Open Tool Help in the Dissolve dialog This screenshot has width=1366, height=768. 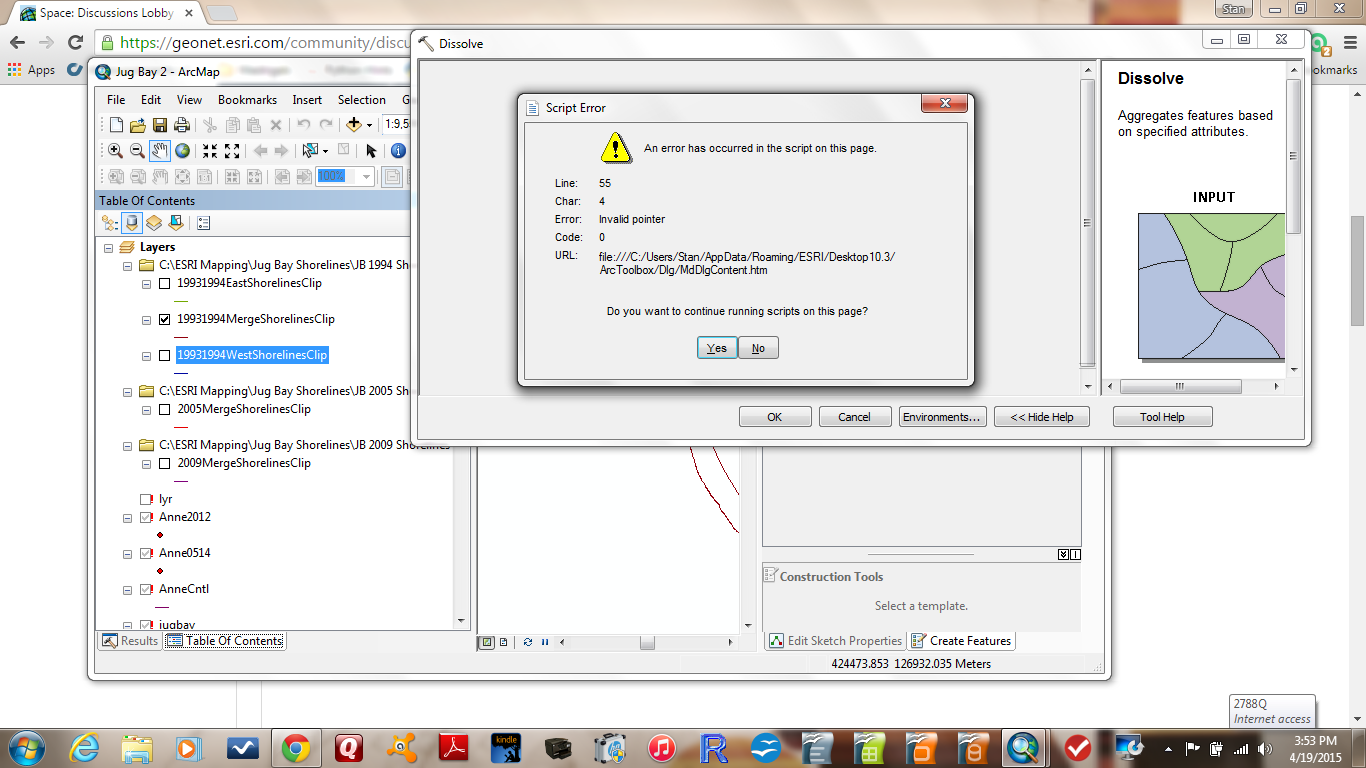point(1163,417)
